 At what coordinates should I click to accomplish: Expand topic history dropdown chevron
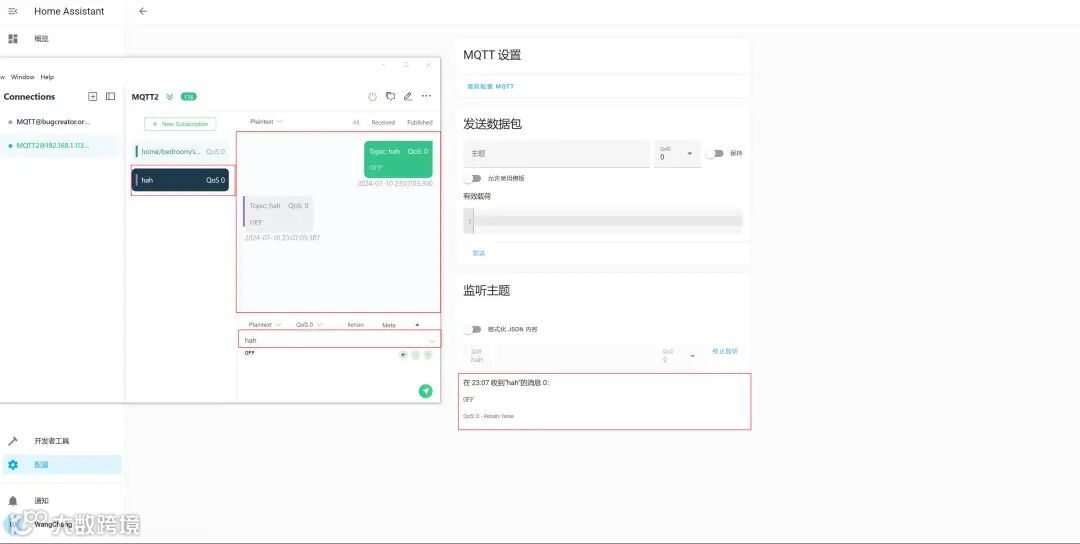(432, 341)
